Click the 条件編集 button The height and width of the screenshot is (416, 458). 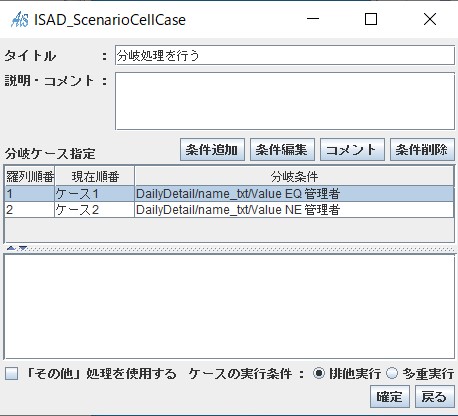click(x=282, y=150)
